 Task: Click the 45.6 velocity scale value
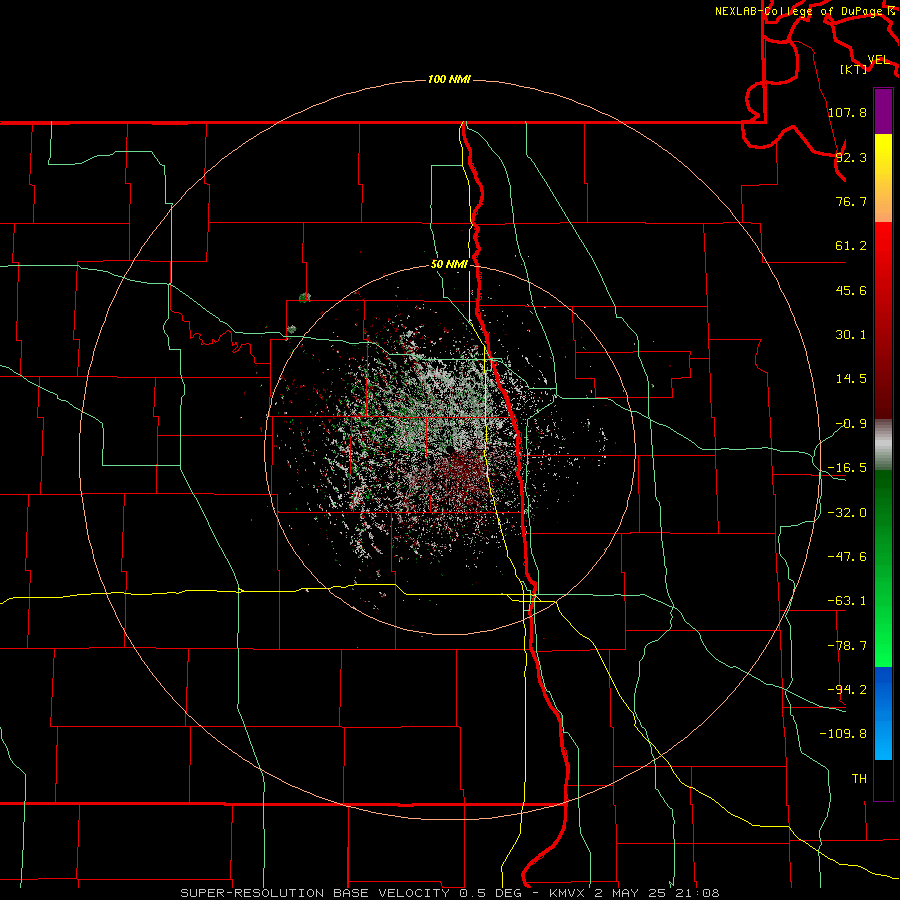[x=851, y=290]
